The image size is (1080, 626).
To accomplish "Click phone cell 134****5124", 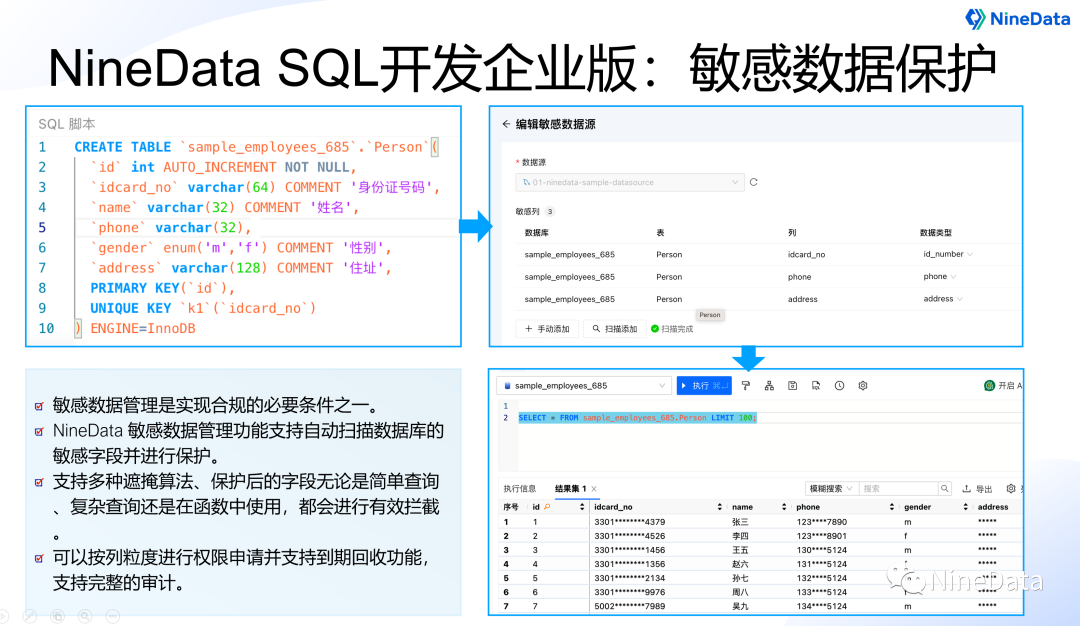I will tap(822, 606).
